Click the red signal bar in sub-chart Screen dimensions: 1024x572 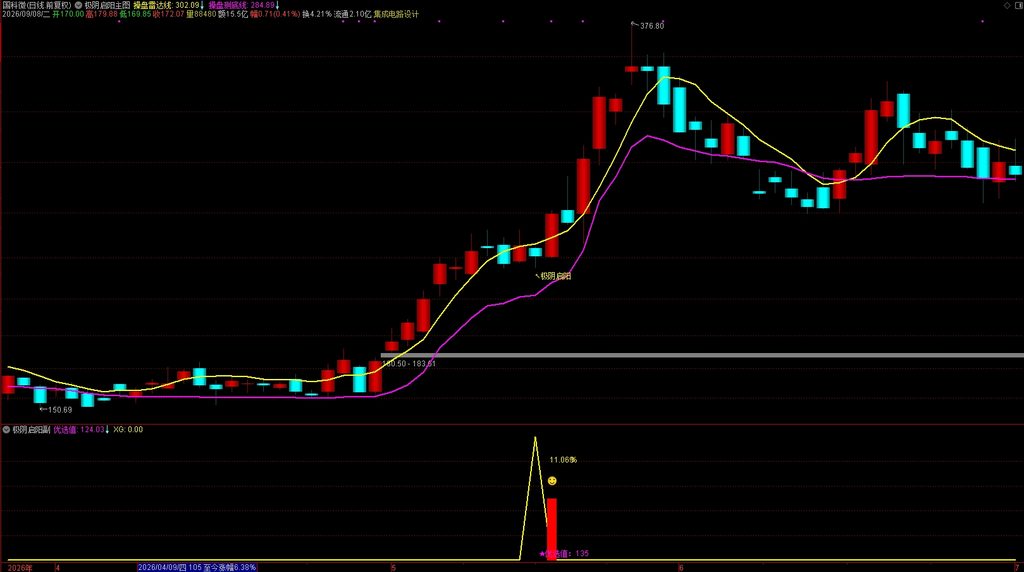pos(552,529)
